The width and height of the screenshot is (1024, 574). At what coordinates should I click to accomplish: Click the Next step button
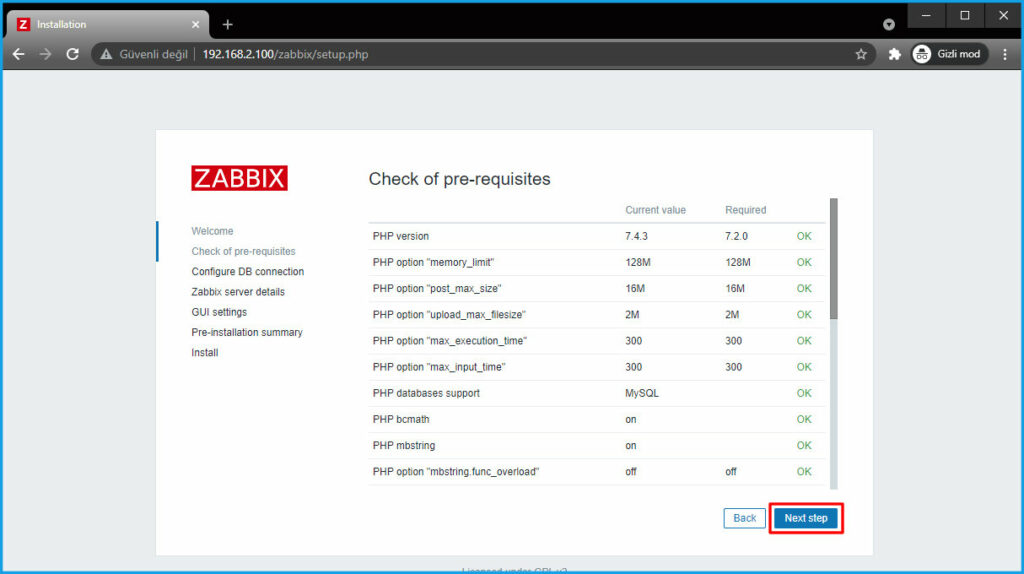click(x=806, y=518)
